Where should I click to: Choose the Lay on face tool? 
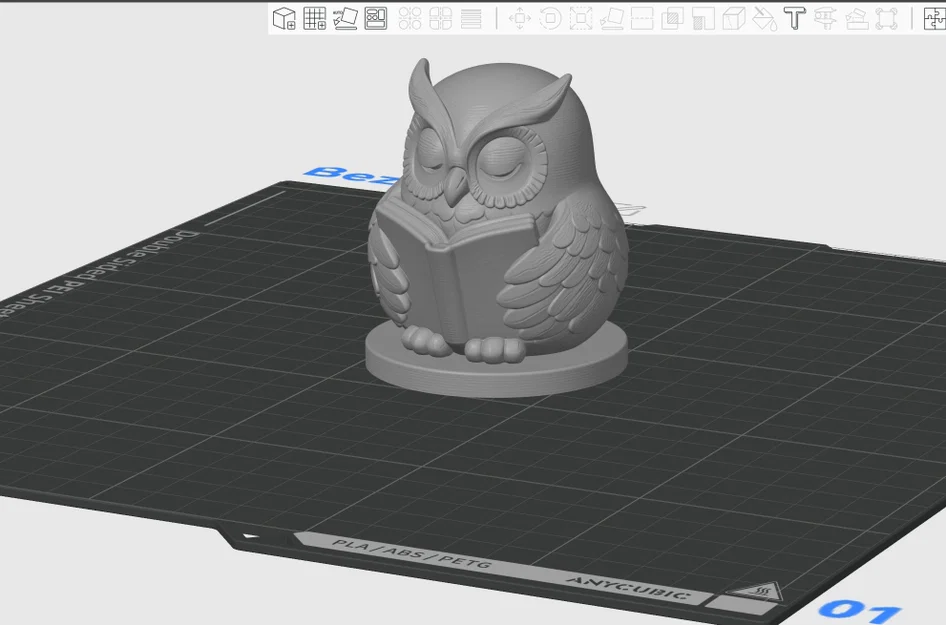[612, 18]
